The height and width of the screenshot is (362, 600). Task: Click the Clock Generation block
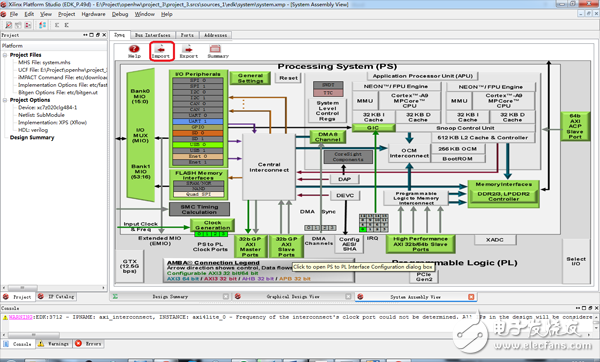[212, 225]
